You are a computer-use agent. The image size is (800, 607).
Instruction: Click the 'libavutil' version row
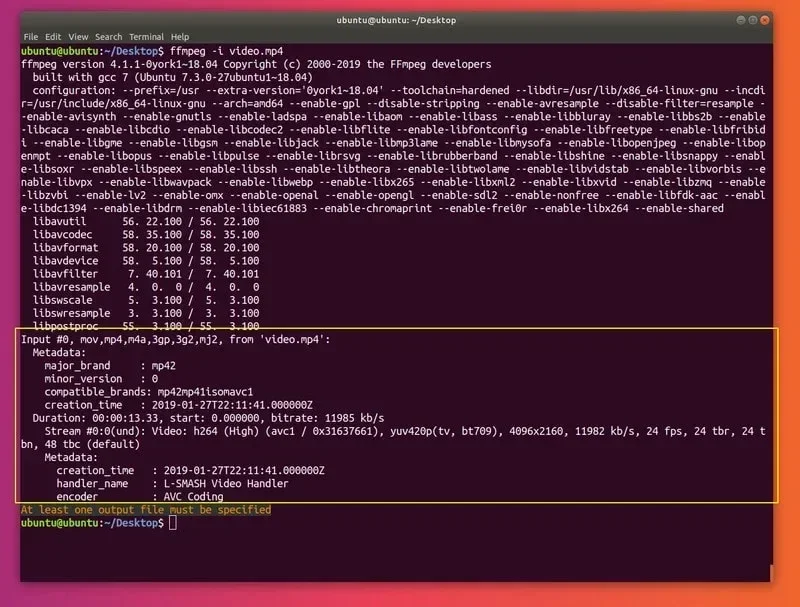click(x=146, y=221)
